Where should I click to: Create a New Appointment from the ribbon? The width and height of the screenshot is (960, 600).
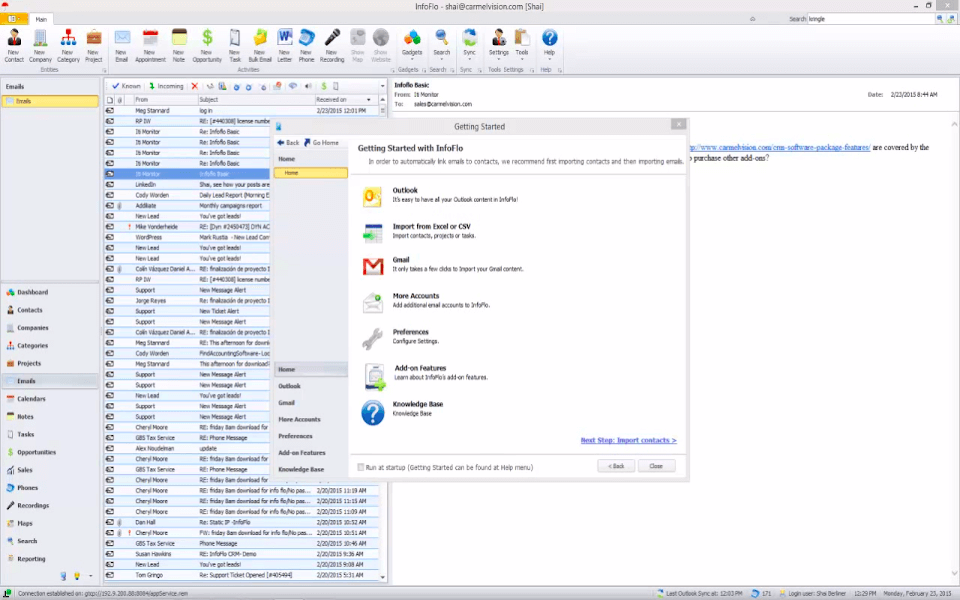(x=150, y=45)
